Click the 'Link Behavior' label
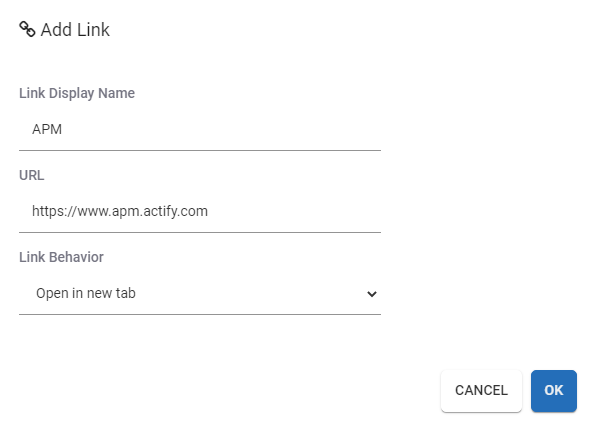The width and height of the screenshot is (595, 427). coord(61,257)
